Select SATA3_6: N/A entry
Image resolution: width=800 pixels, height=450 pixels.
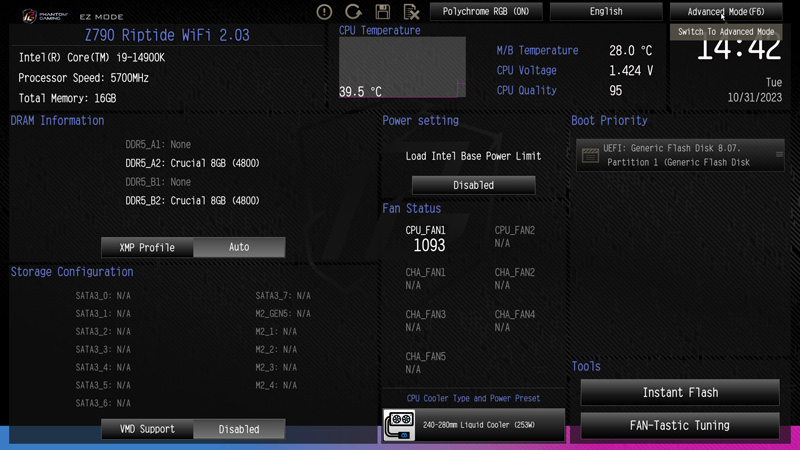(x=103, y=403)
